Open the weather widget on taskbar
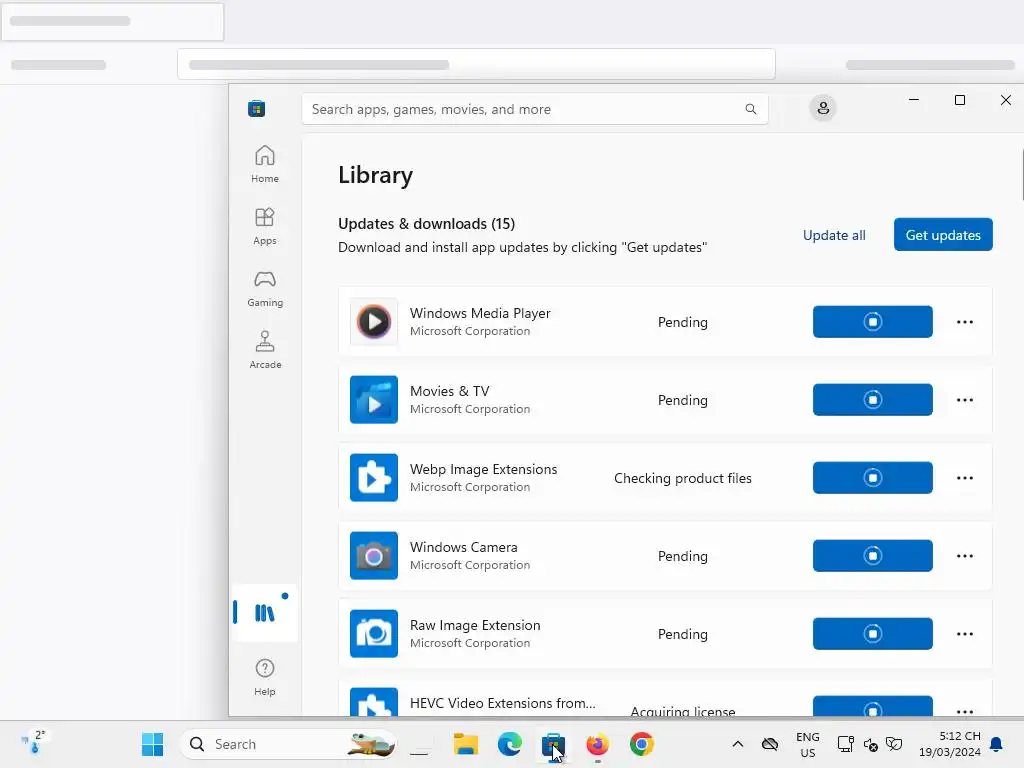 pos(34,743)
